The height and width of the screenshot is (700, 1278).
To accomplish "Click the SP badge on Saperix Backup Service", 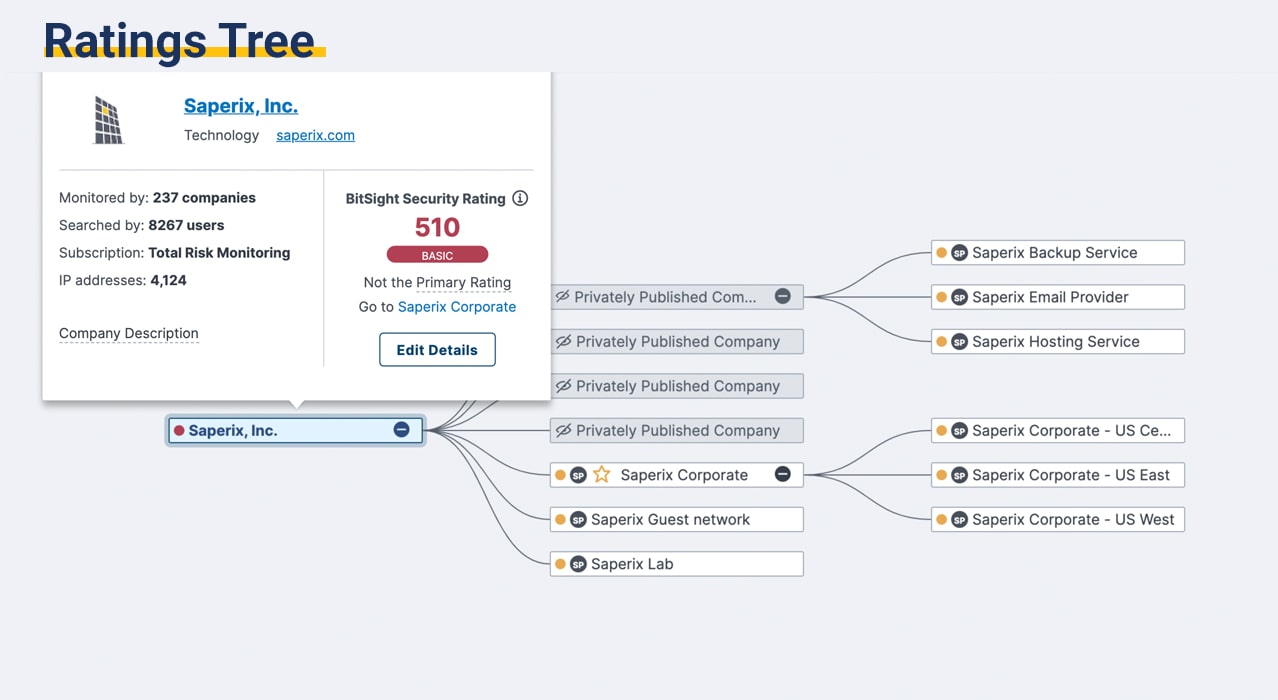I will (959, 253).
